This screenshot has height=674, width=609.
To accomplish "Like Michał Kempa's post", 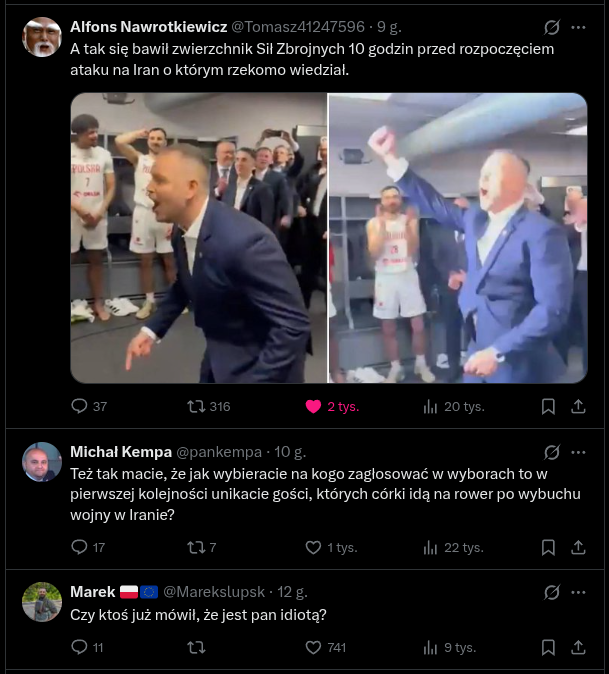I will click(x=314, y=547).
